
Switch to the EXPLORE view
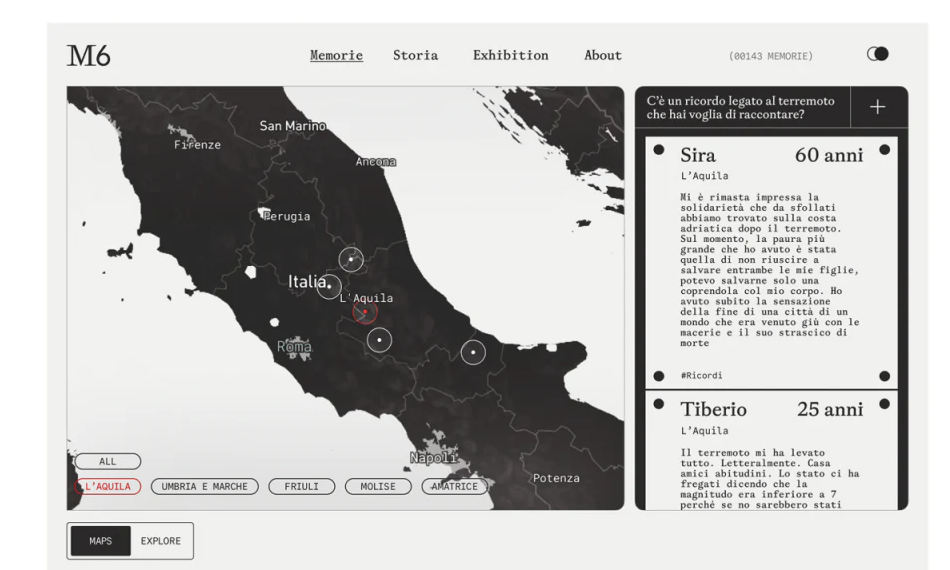tap(161, 541)
